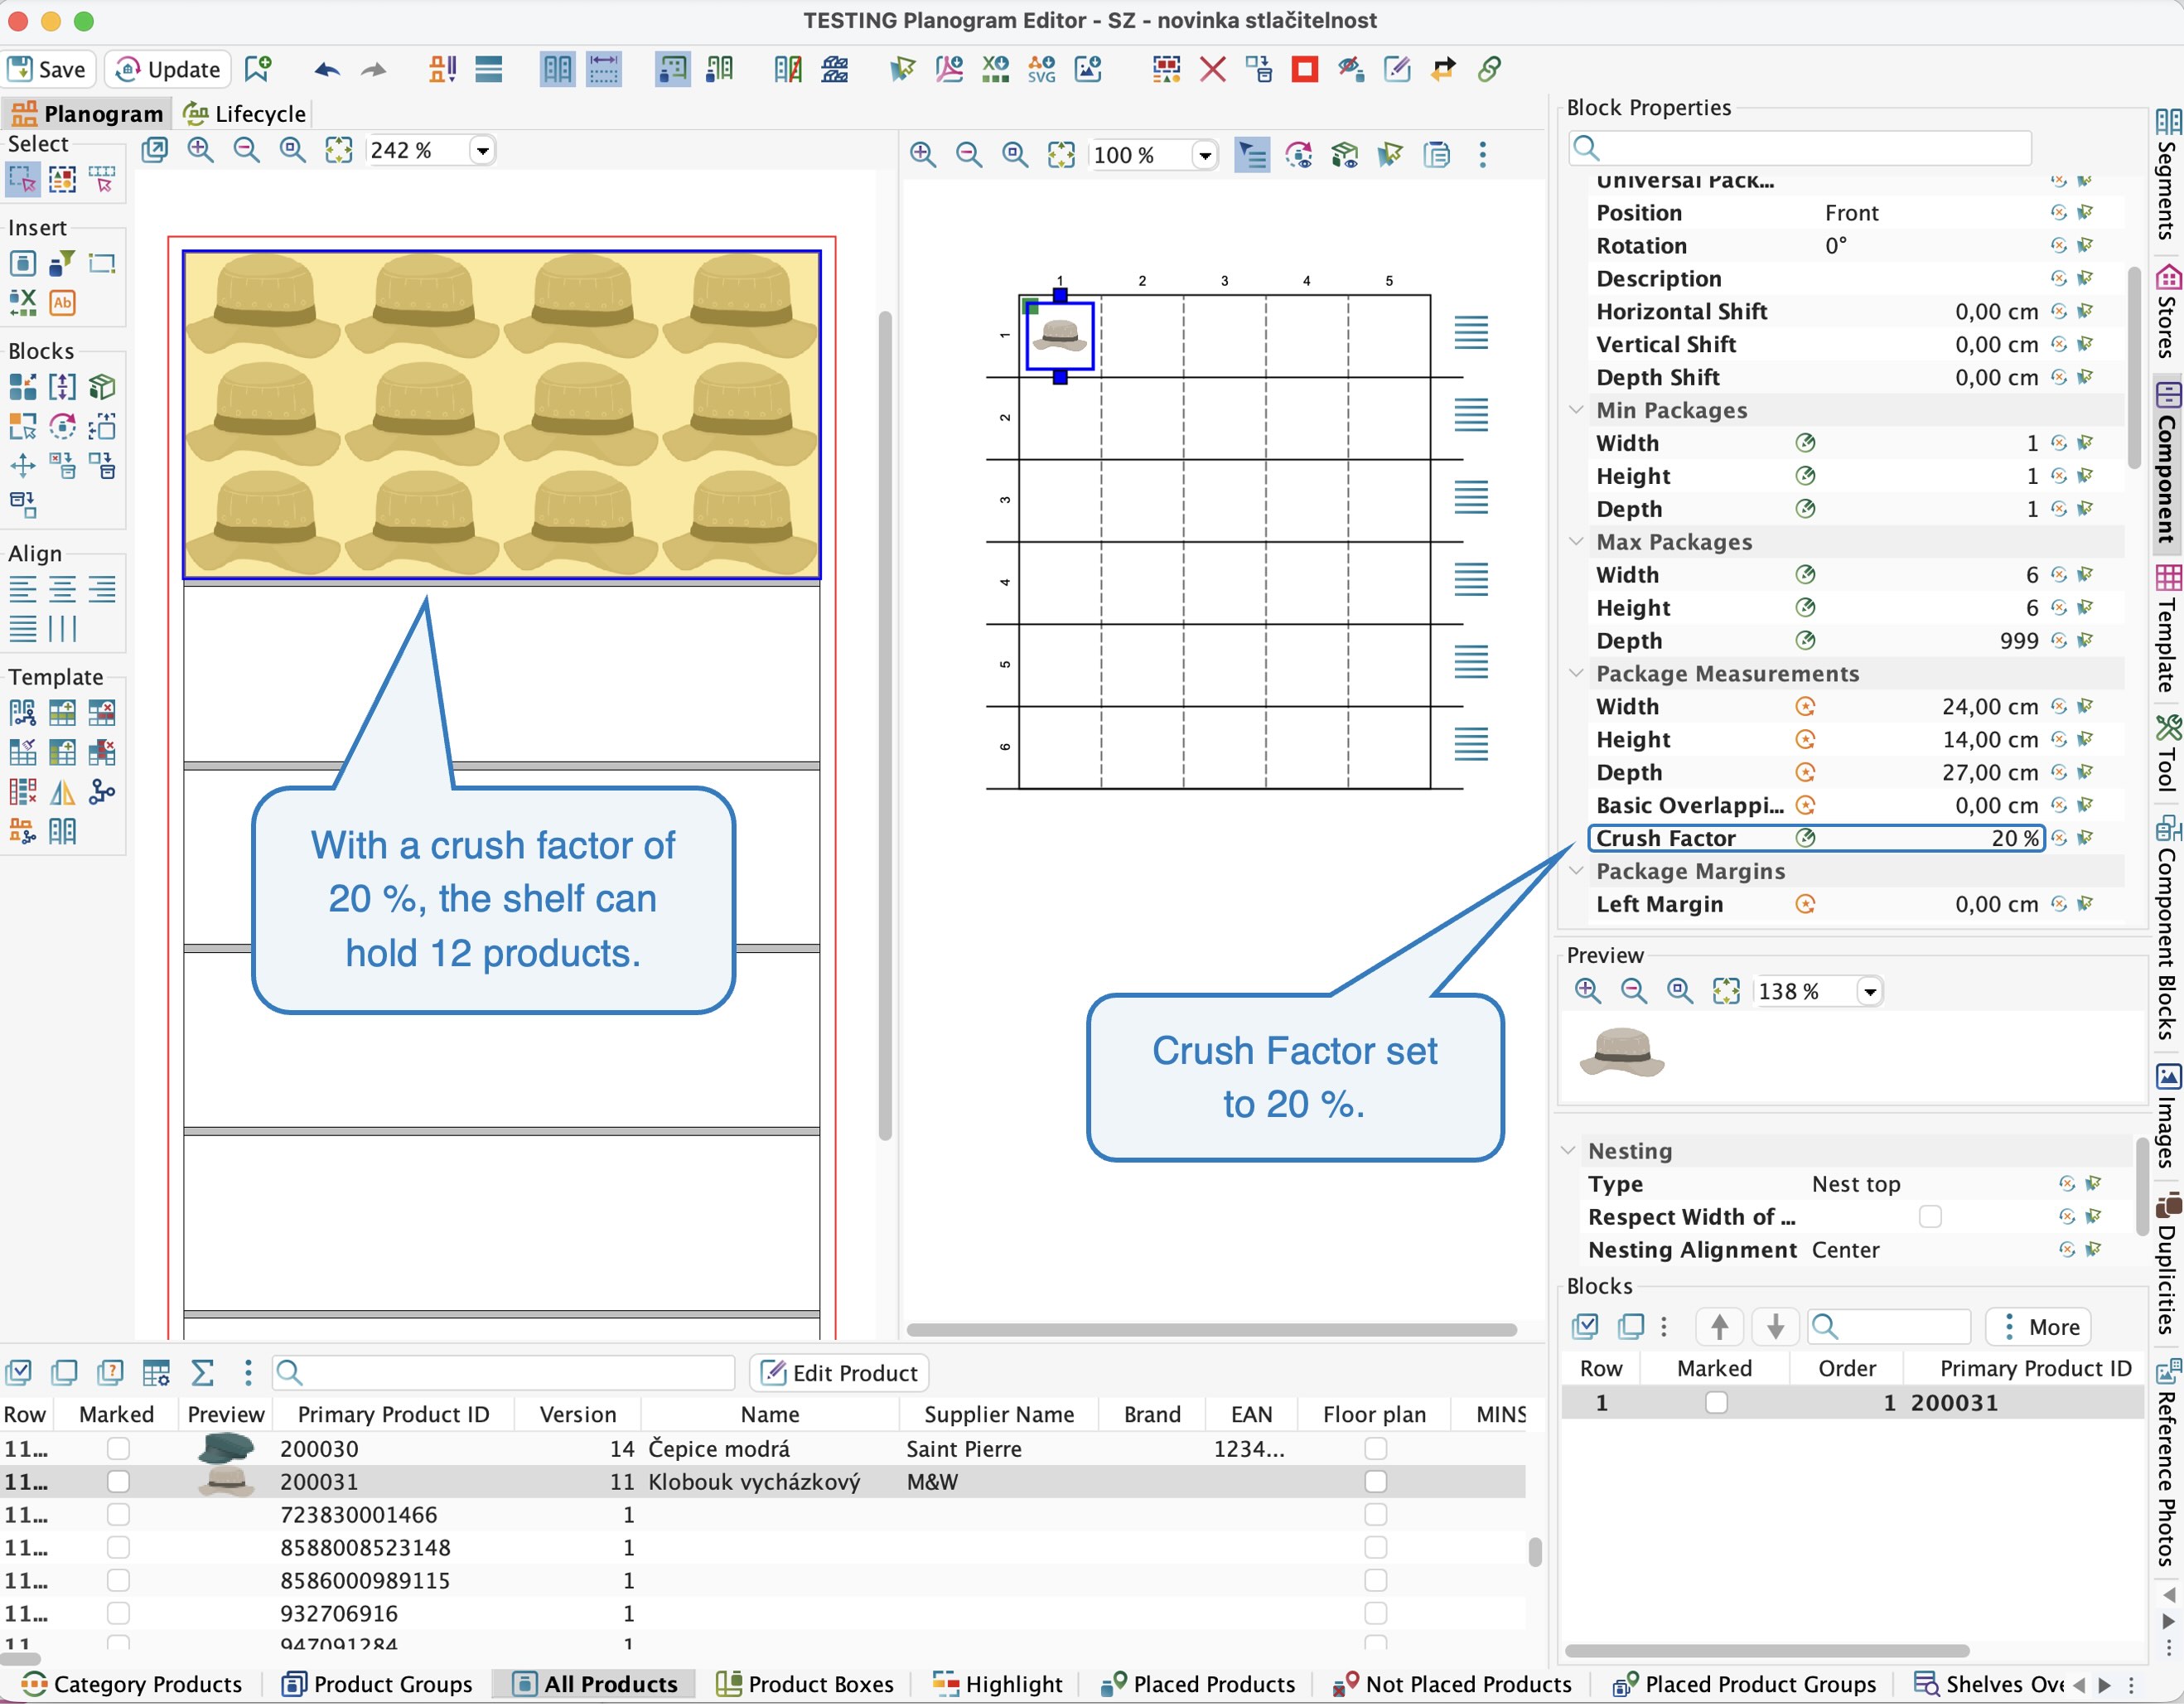Open the More menu in Blocks panel

tap(2038, 1328)
